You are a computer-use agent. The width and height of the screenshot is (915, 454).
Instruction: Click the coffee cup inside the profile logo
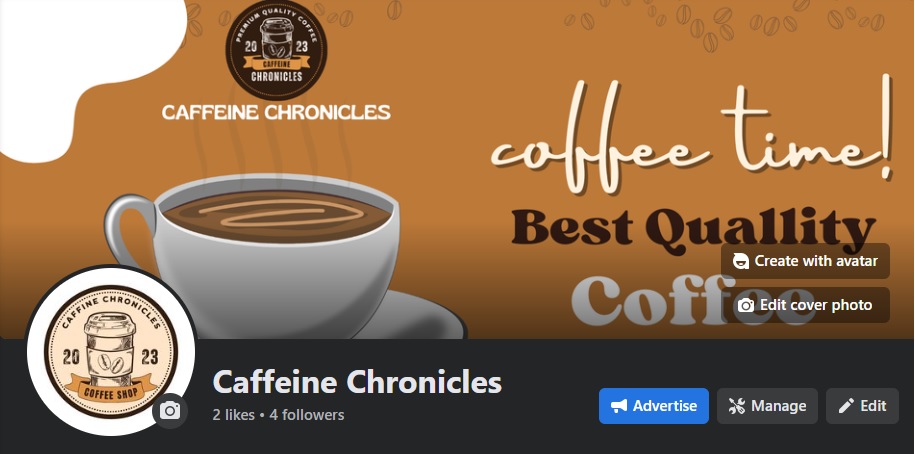(110, 349)
